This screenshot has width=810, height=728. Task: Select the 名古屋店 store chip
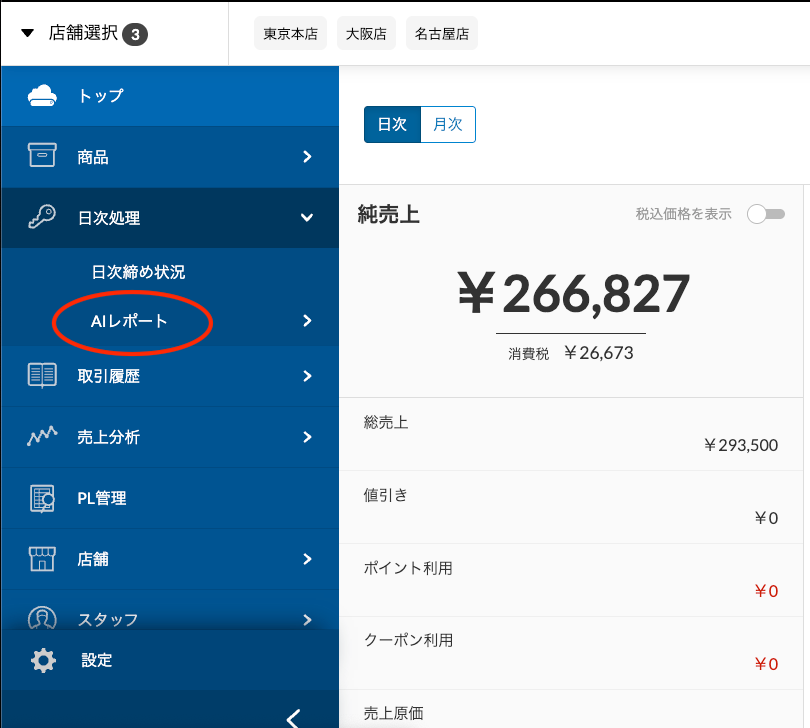(x=442, y=34)
